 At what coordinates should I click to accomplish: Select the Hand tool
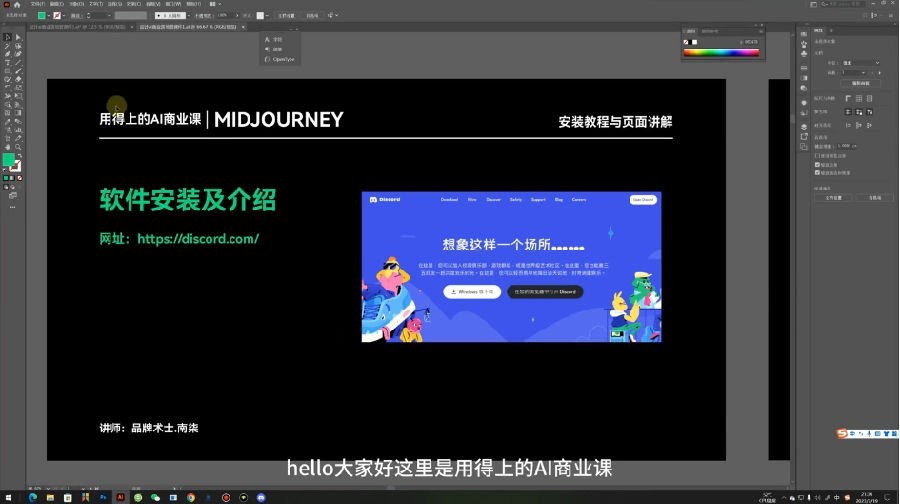pos(7,147)
